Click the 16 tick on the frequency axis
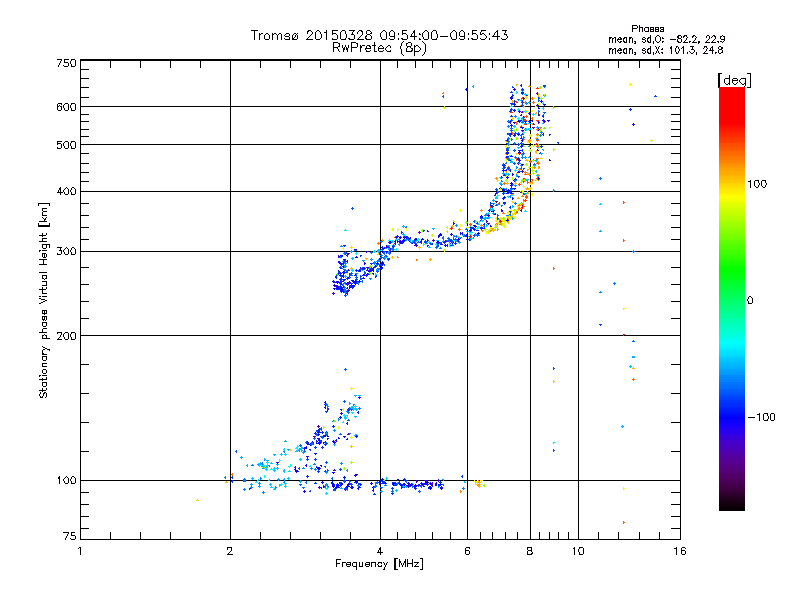 pos(679,551)
